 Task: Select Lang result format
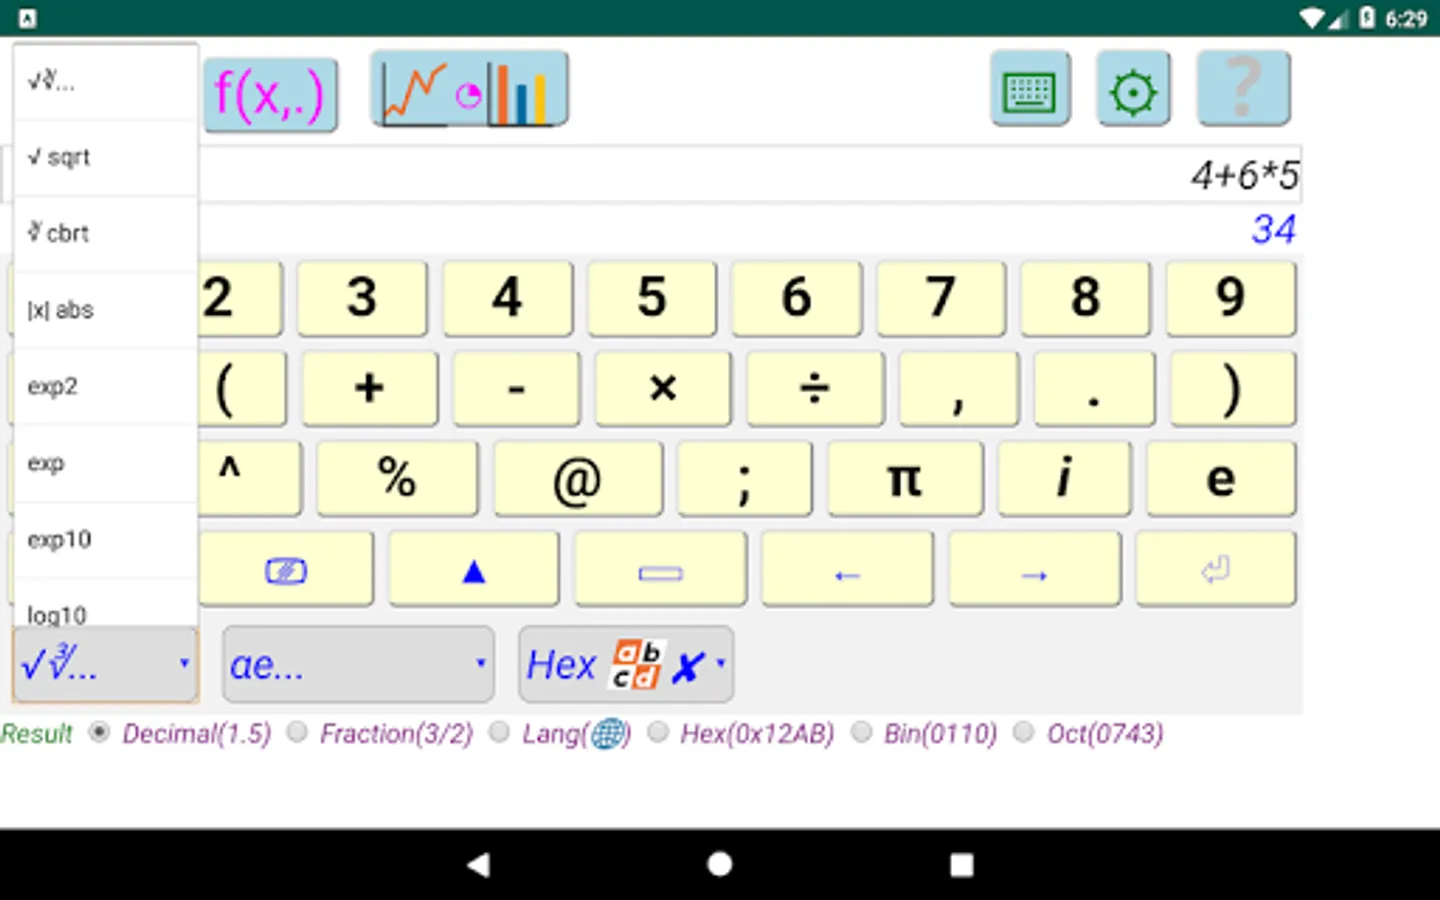tap(561, 734)
